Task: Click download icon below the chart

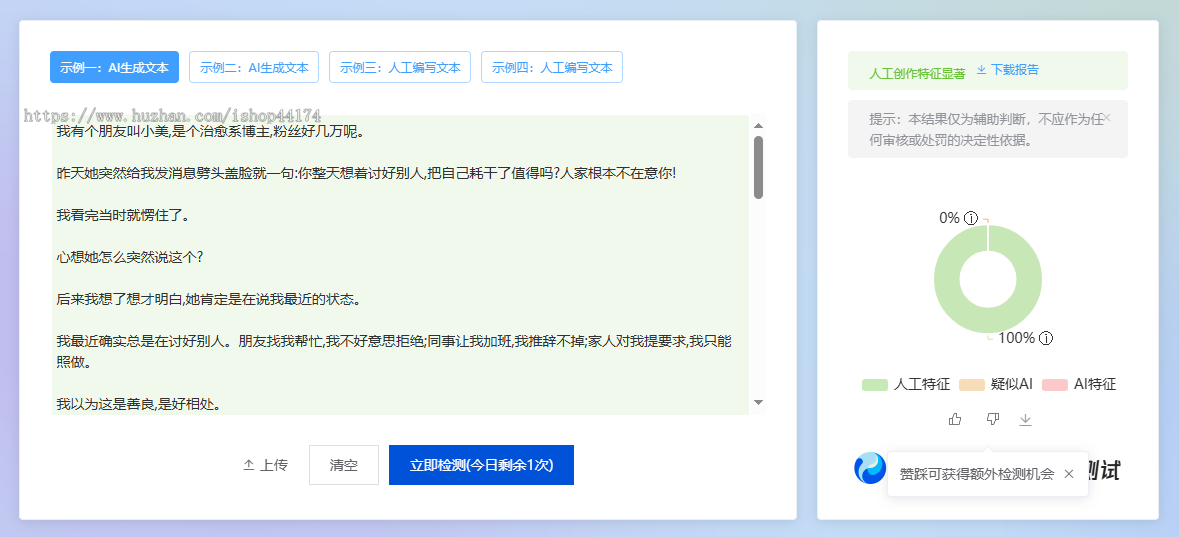Action: tap(1026, 420)
